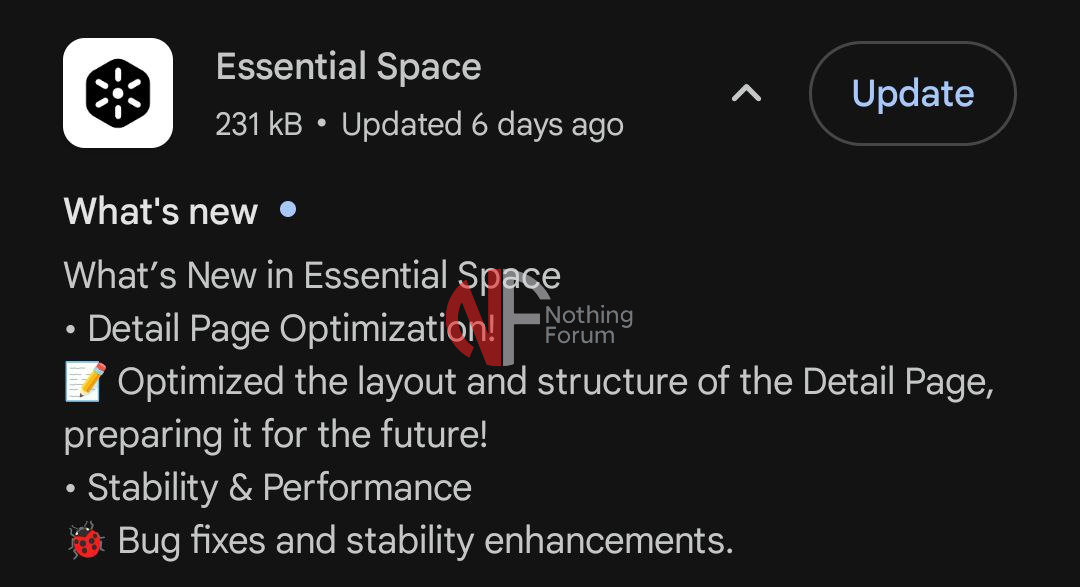The image size is (1080, 587).
Task: Tap the Updated 6 days ago text
Action: pos(482,125)
